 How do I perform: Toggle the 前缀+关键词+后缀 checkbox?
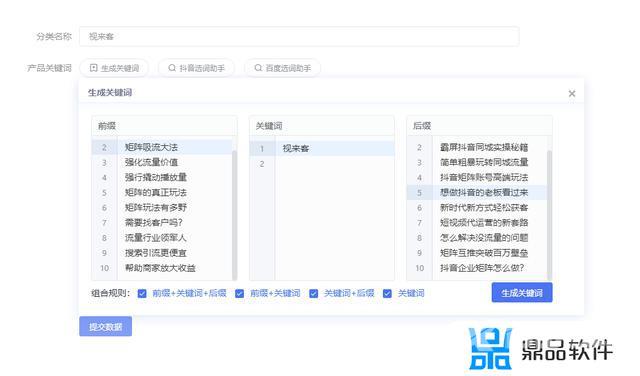[142, 294]
